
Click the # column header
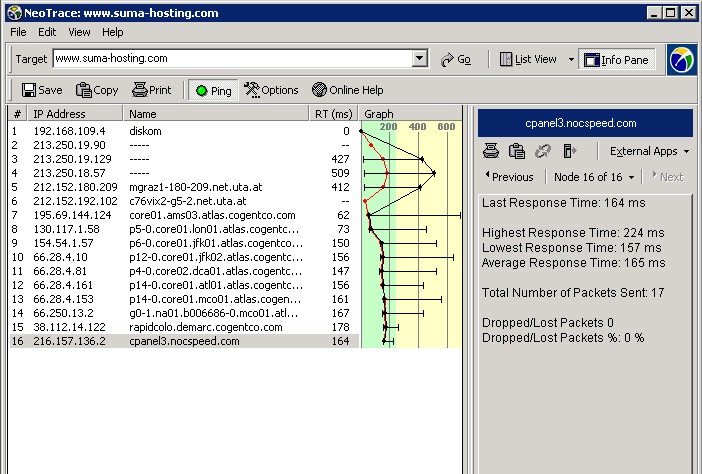pyautogui.click(x=17, y=114)
